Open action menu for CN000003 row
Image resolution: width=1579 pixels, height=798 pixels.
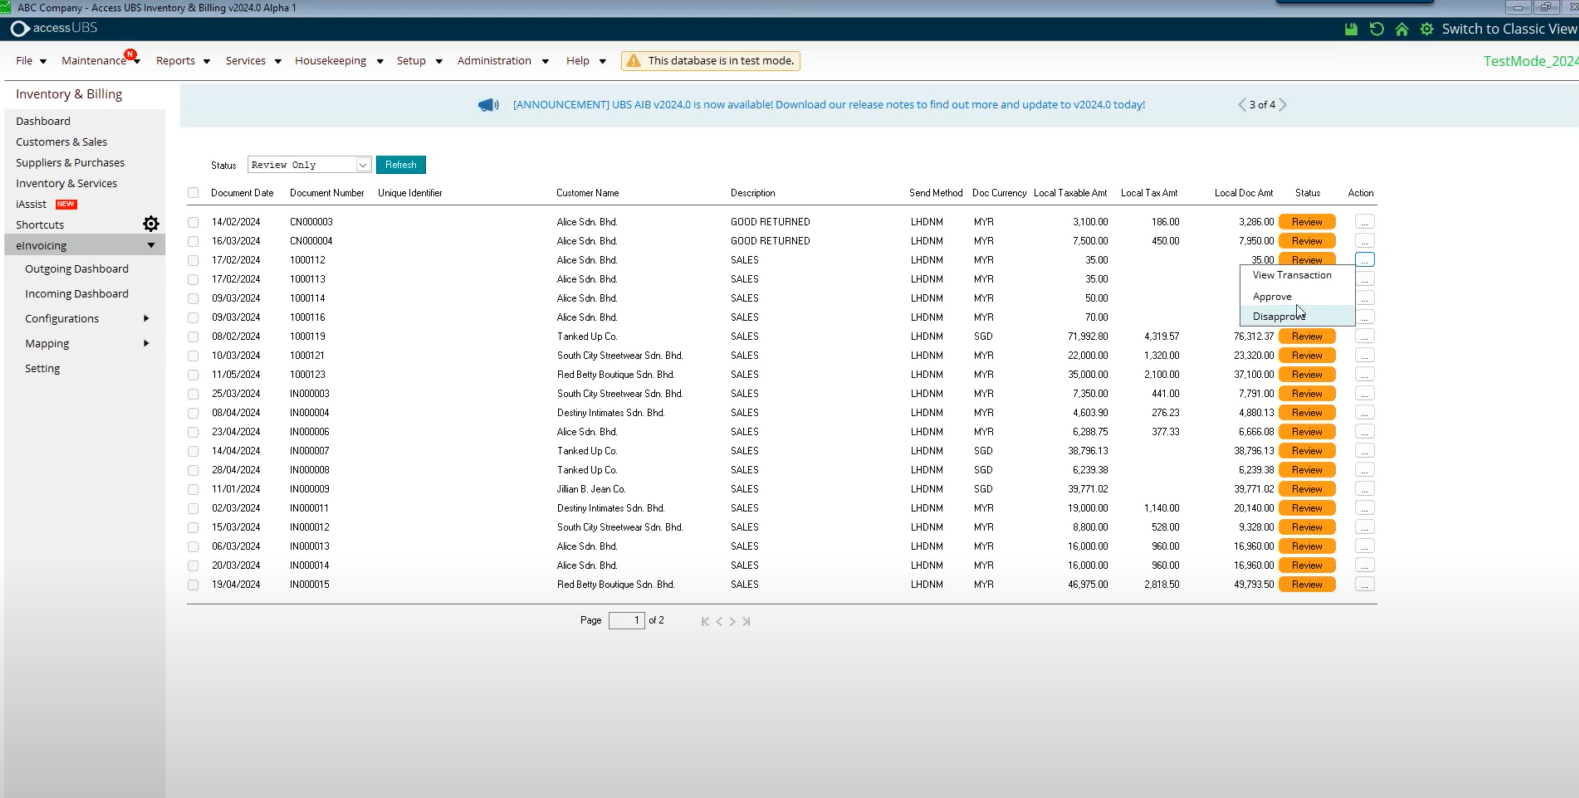(1365, 222)
